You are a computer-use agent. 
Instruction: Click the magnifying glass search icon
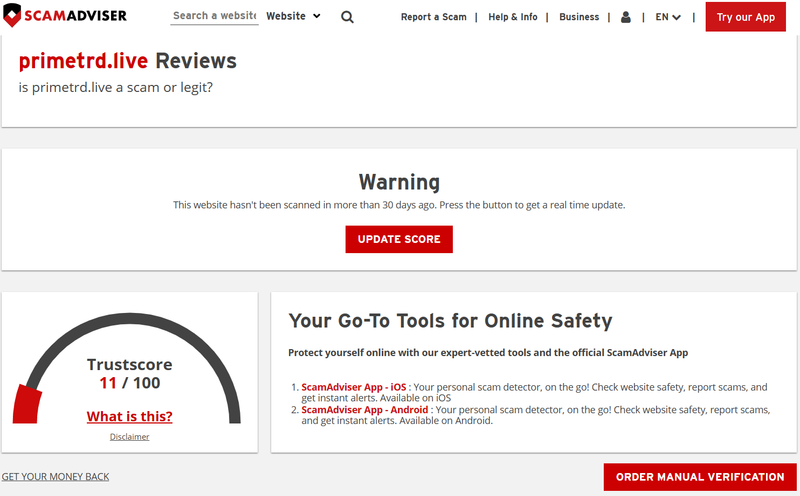pos(347,17)
